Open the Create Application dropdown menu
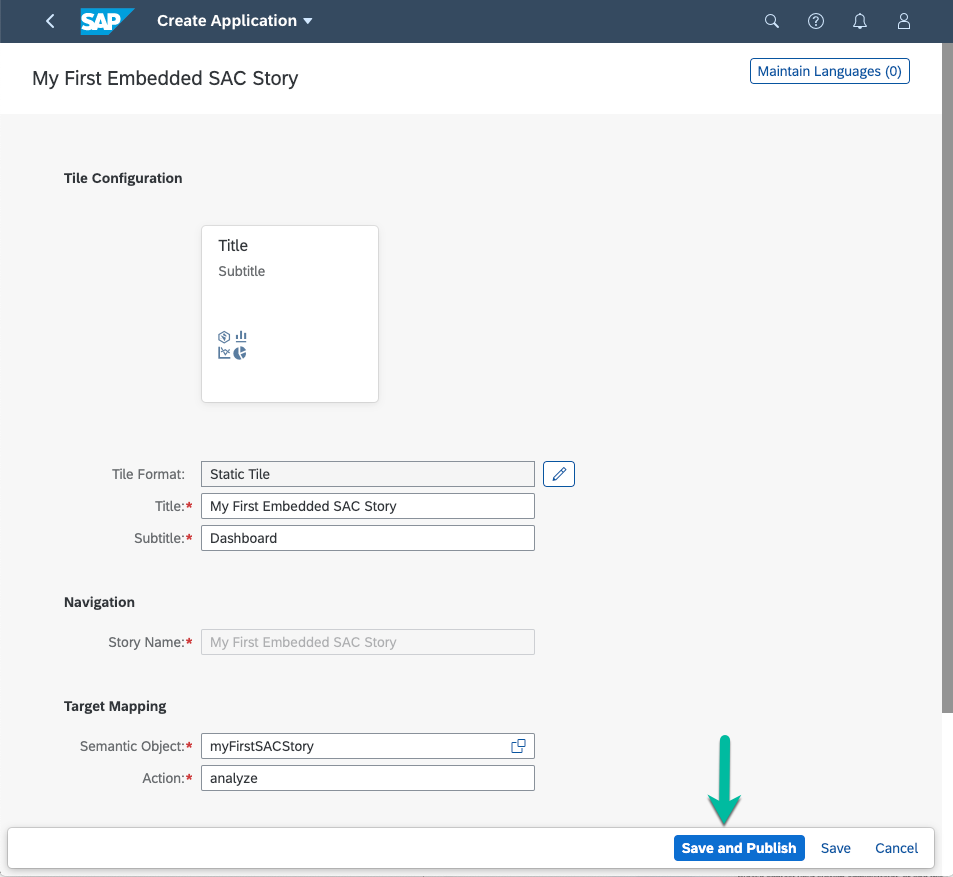Screen dimensions: 953x877 (x=235, y=21)
